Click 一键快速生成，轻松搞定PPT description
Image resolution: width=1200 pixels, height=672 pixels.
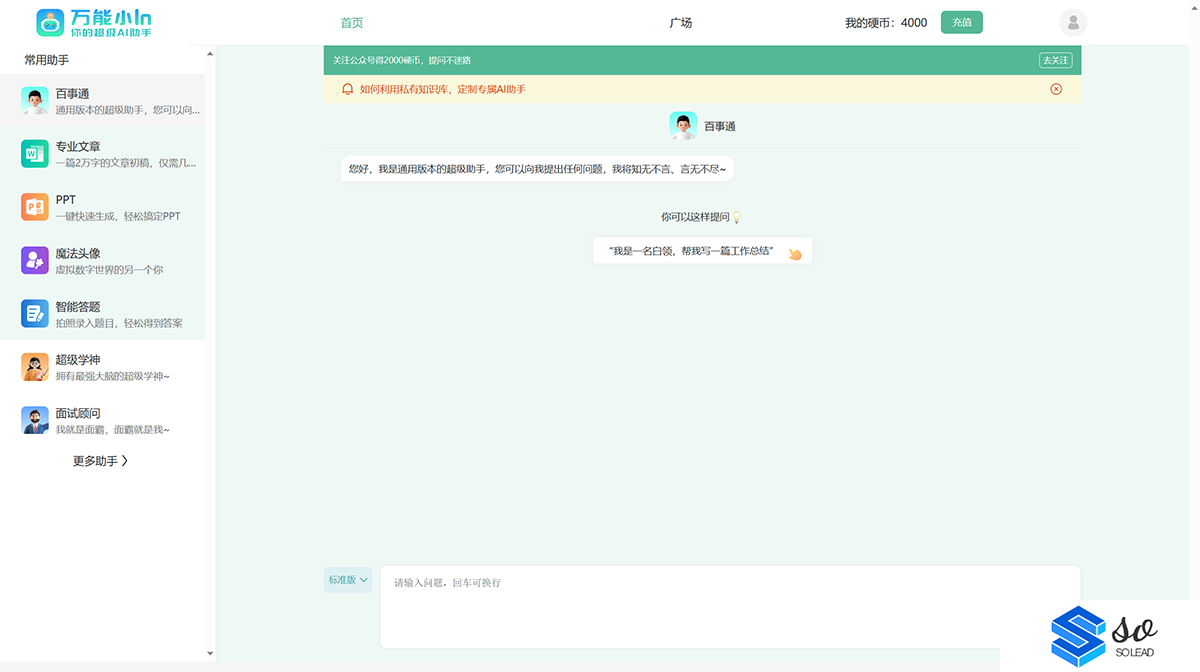pos(118,217)
